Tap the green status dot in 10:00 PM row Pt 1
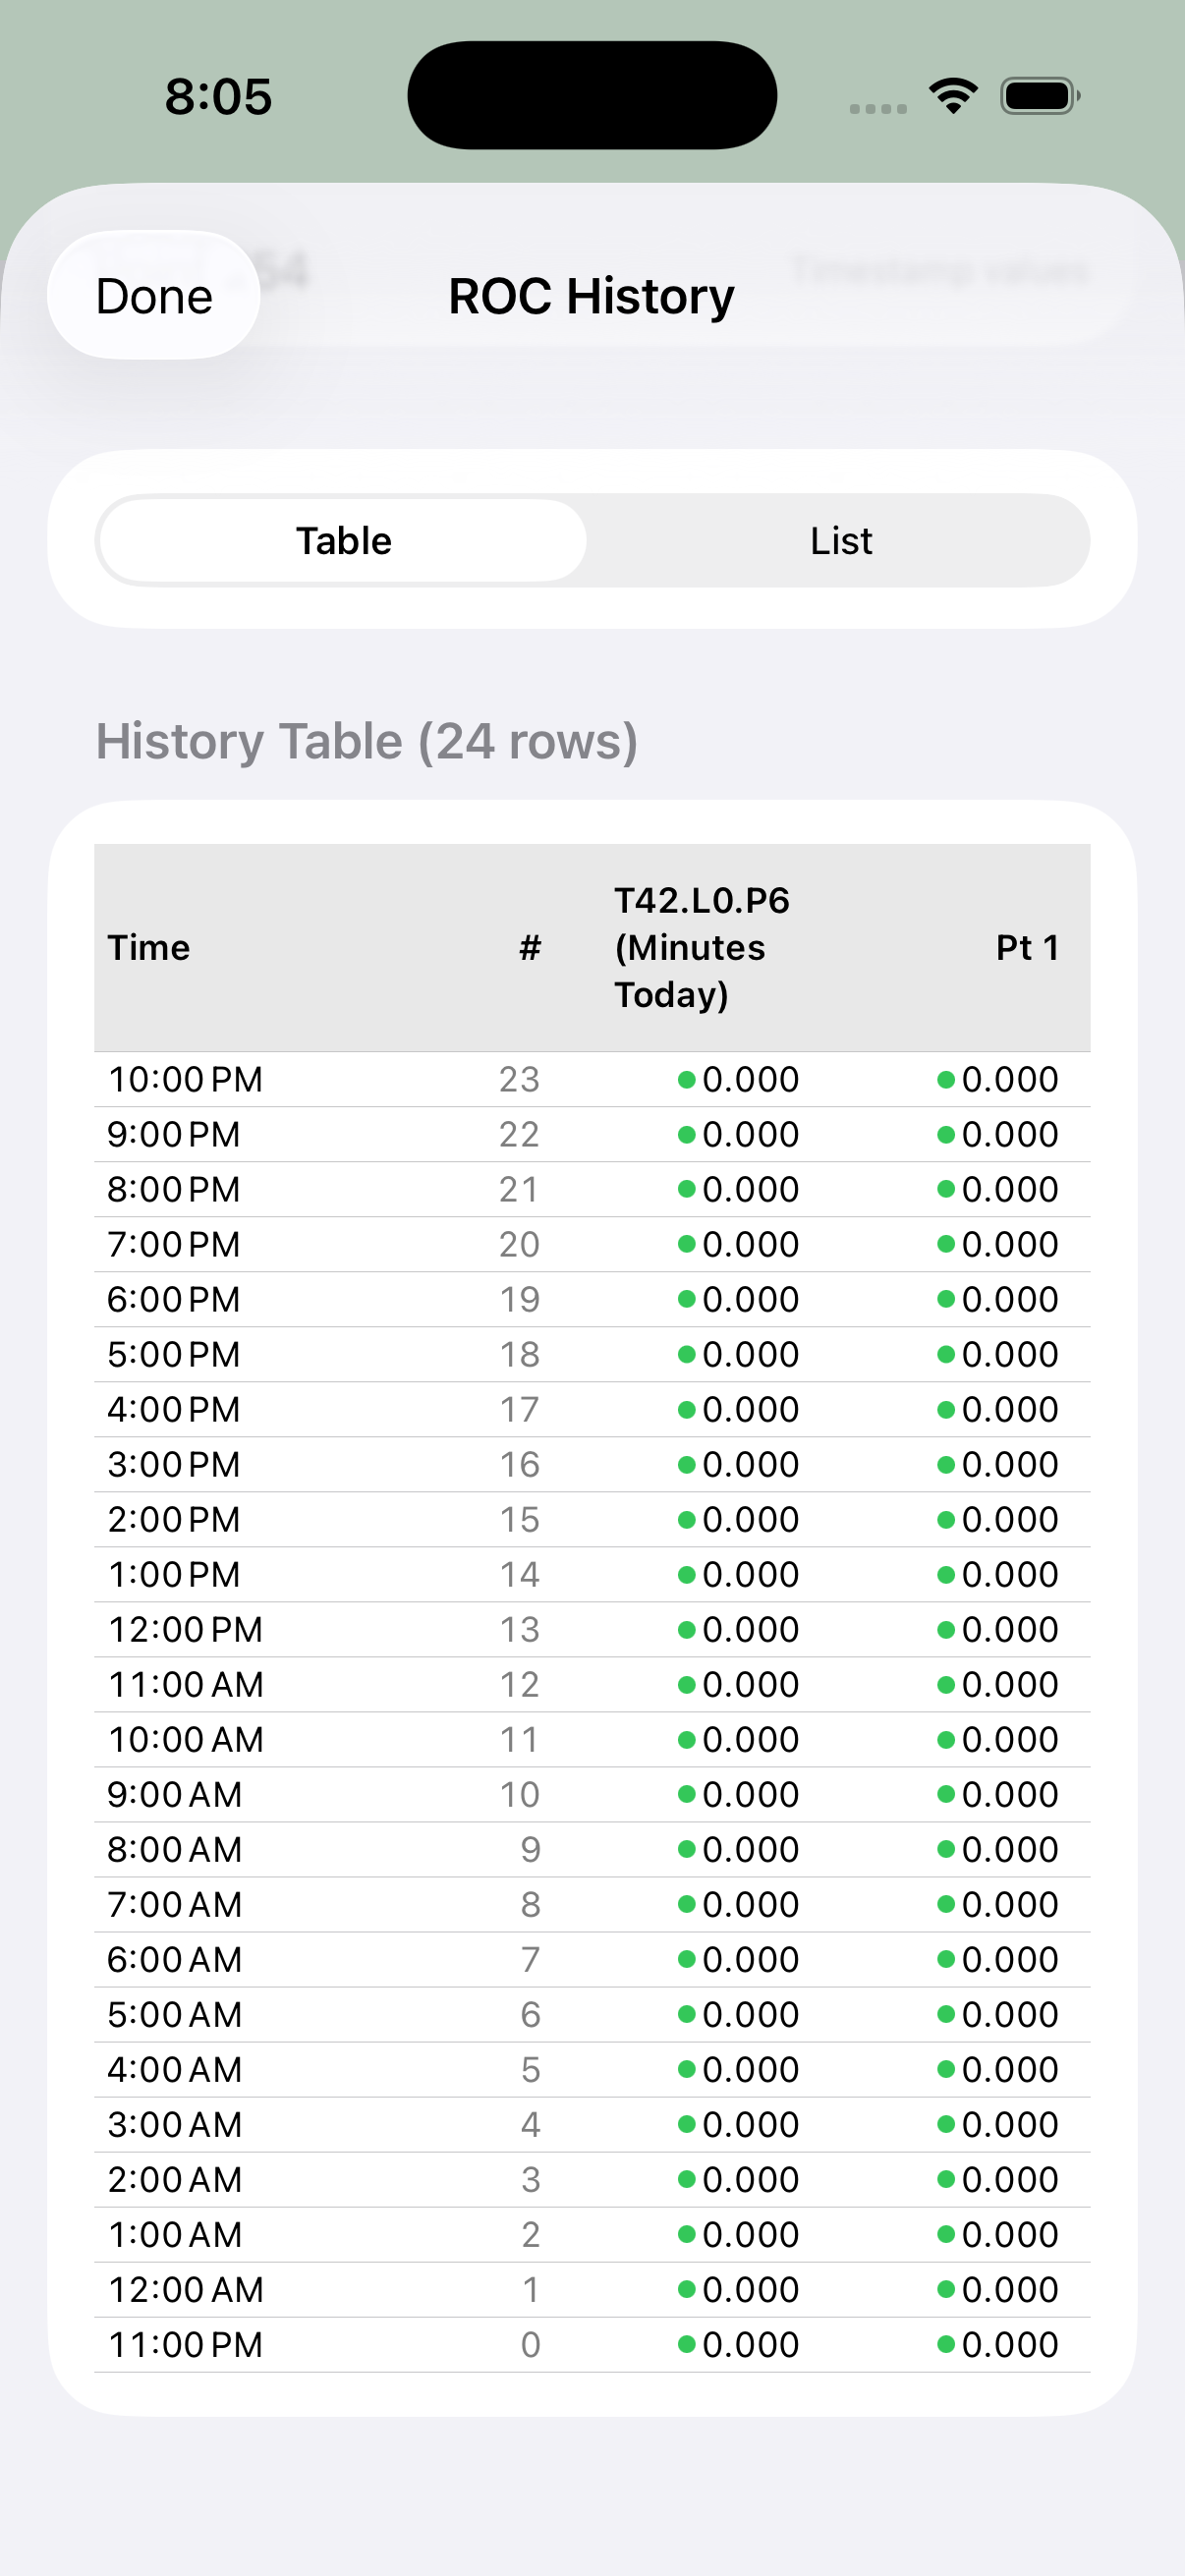This screenshot has width=1185, height=2576. click(945, 1079)
